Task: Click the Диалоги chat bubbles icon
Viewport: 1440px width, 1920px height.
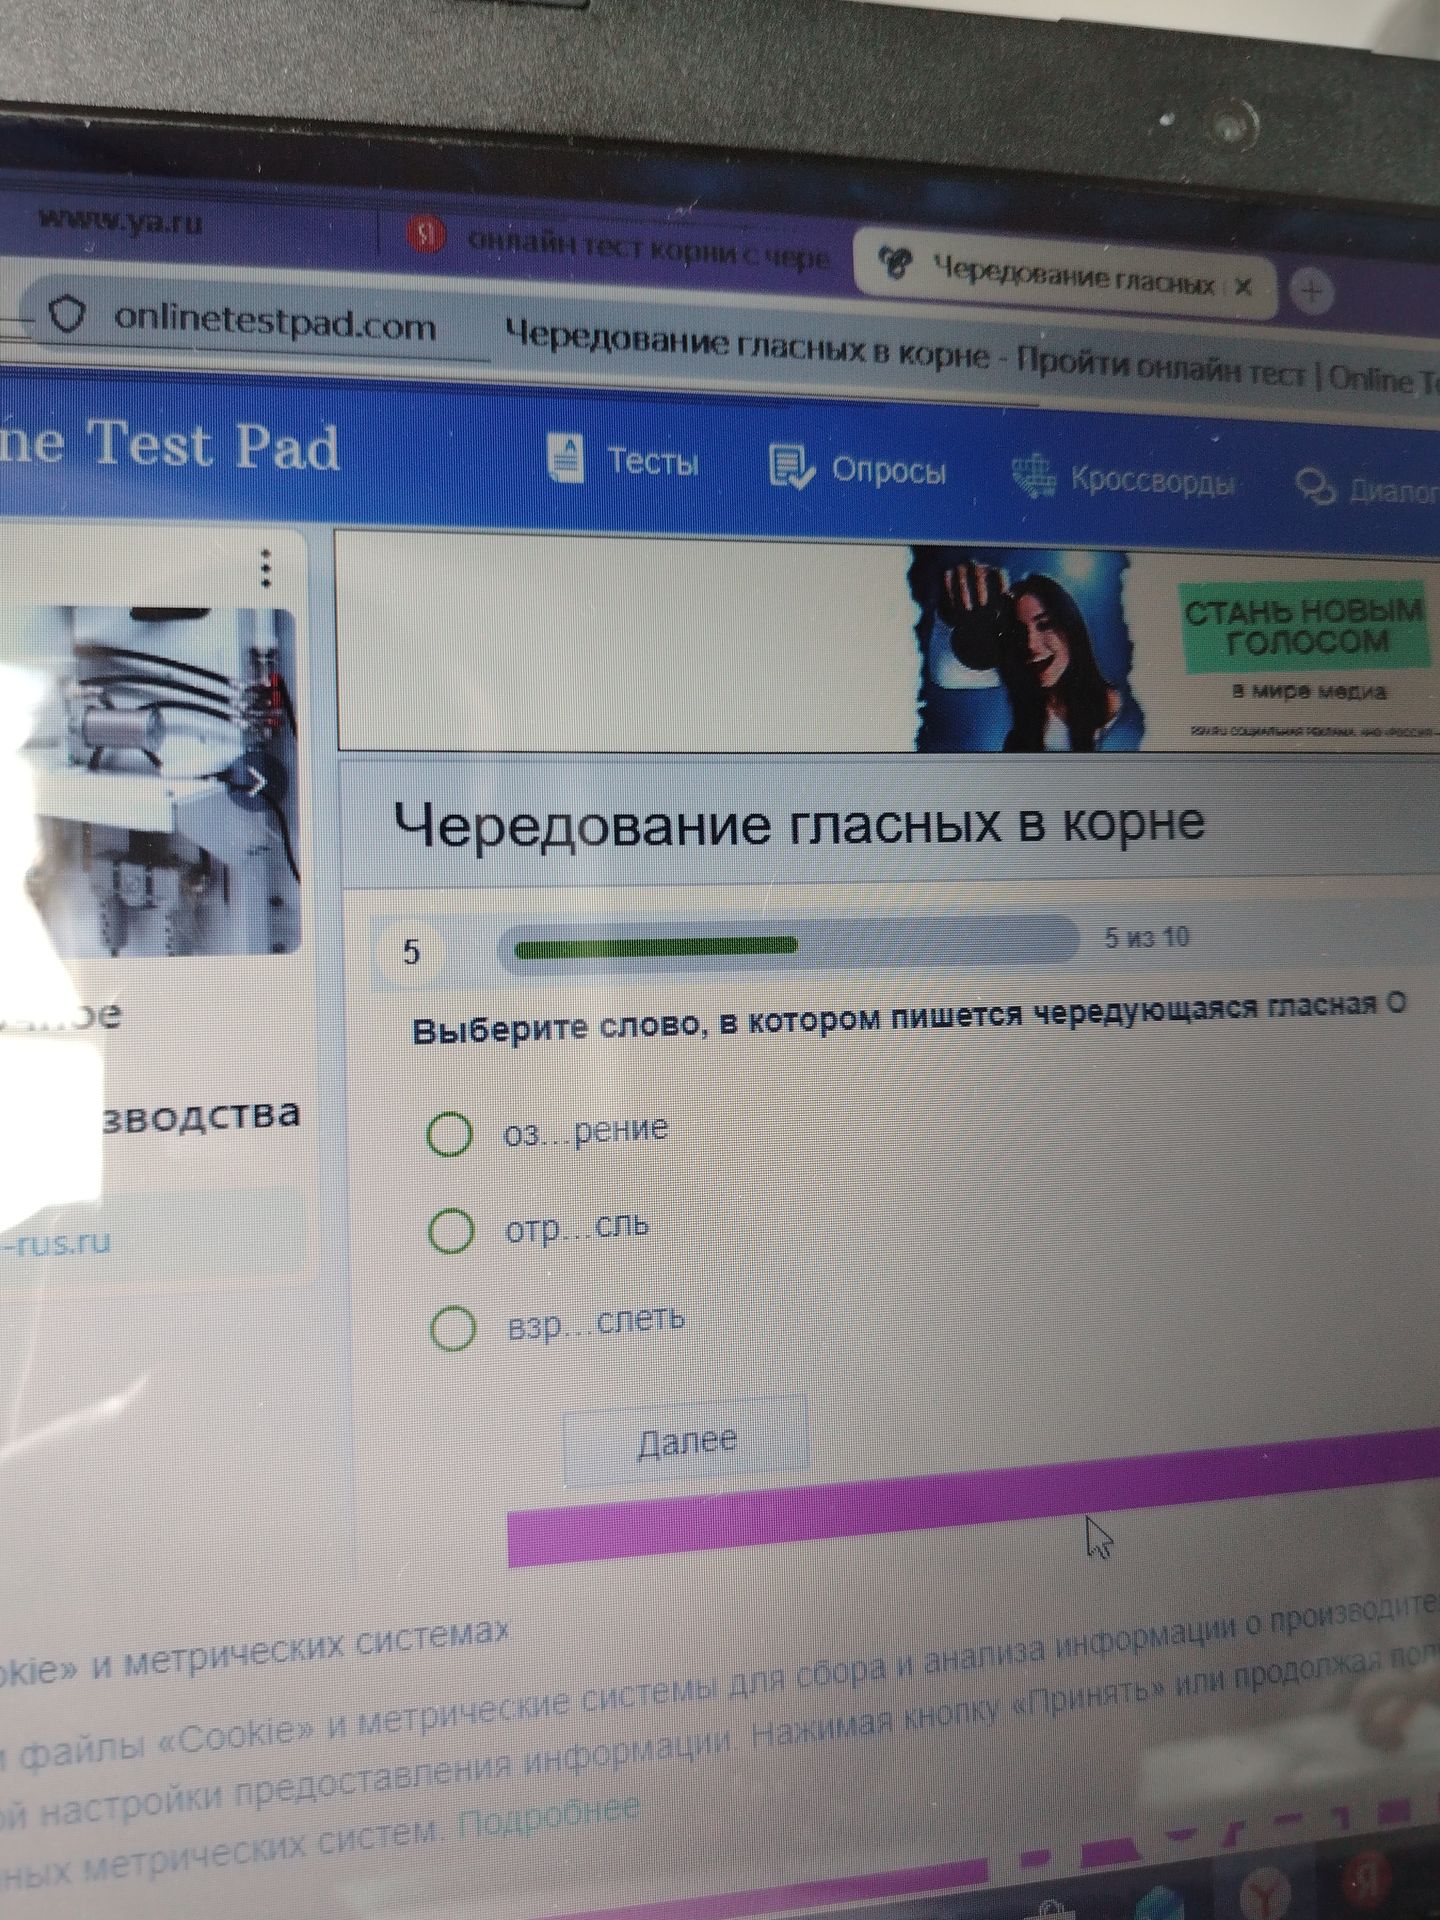Action: 1316,487
